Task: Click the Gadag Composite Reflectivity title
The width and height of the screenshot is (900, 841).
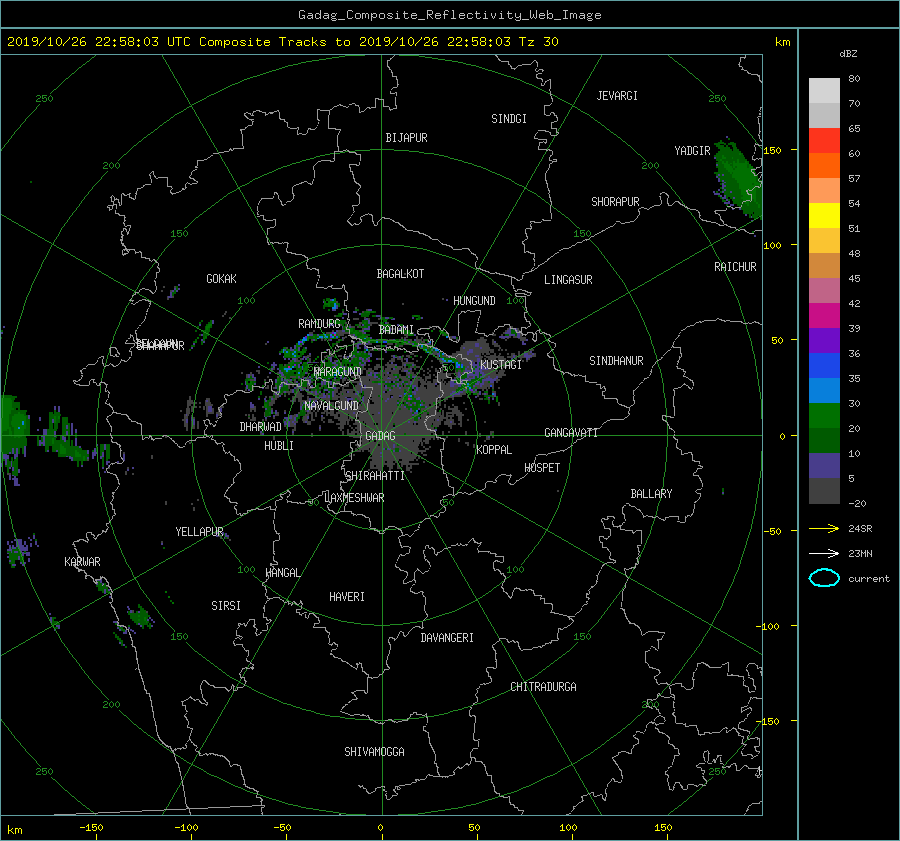Action: click(449, 14)
